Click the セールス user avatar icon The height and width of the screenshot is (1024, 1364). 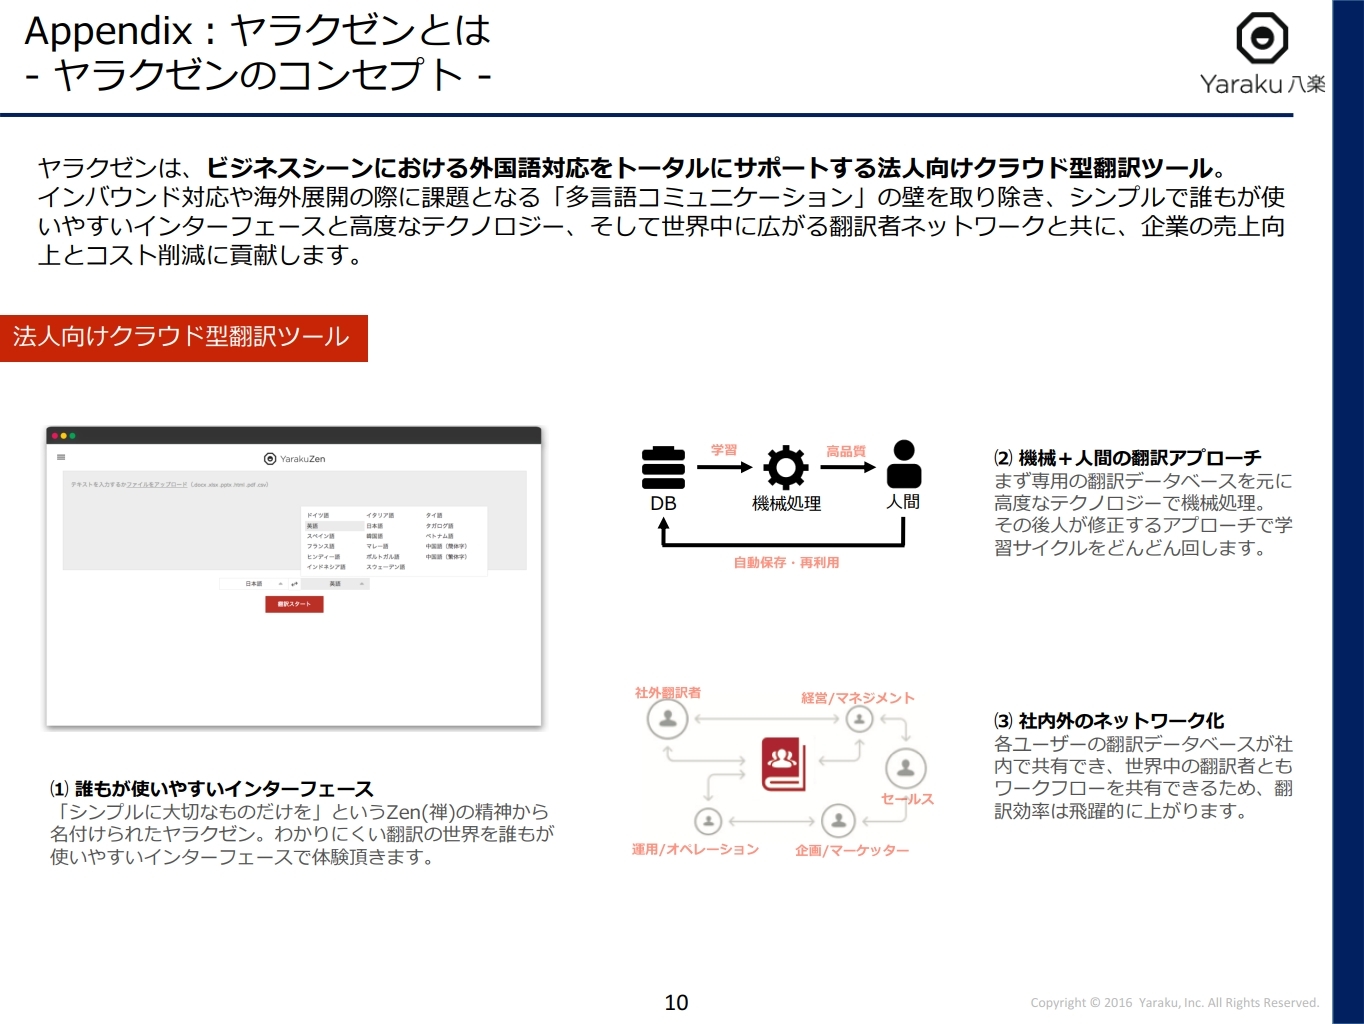(x=905, y=768)
